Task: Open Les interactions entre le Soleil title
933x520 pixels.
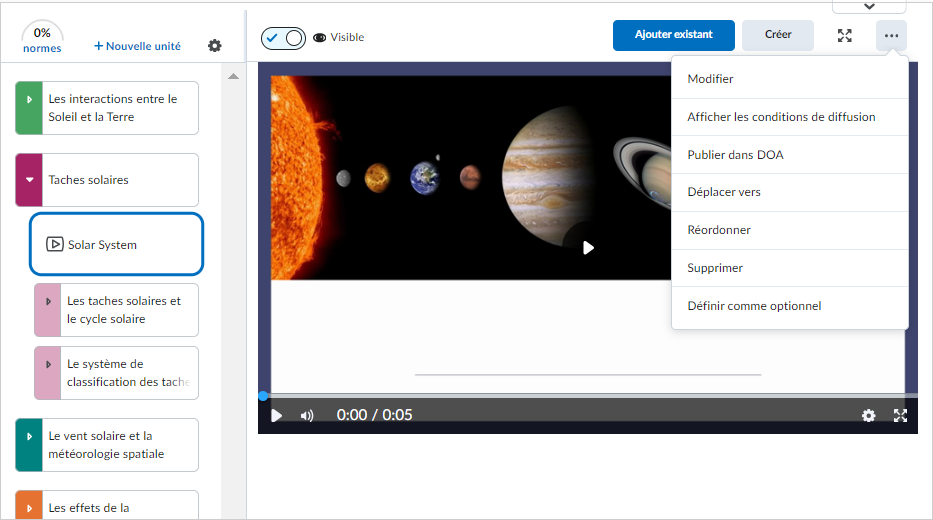Action: [x=113, y=108]
